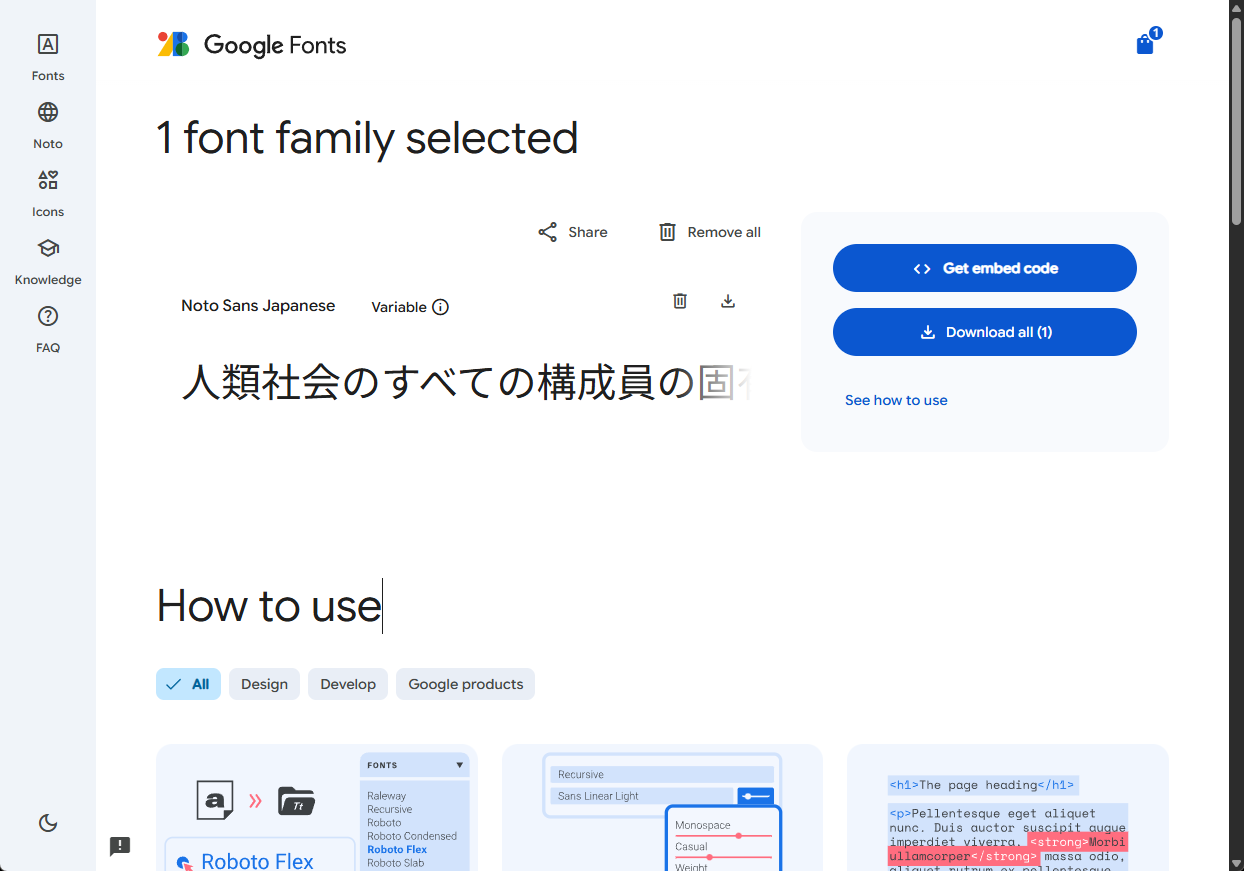Click Download all (1)
This screenshot has height=871, width=1244.
tap(984, 332)
